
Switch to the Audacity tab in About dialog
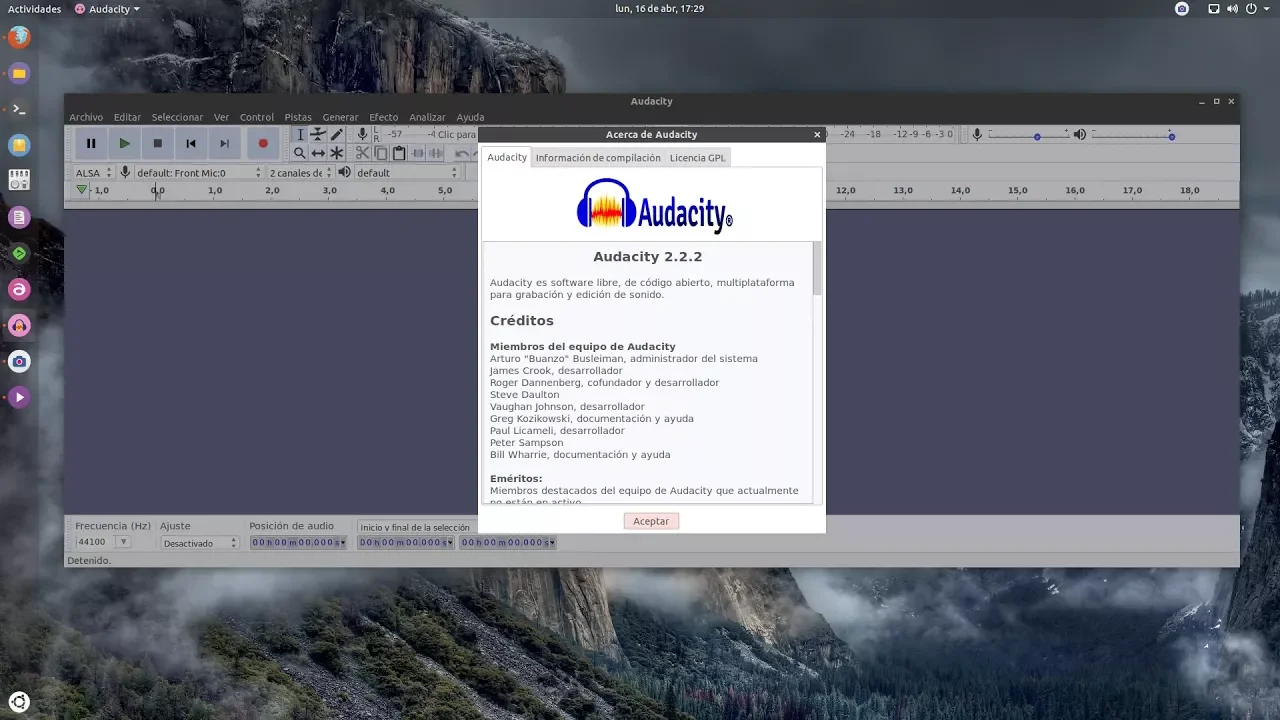[507, 157]
